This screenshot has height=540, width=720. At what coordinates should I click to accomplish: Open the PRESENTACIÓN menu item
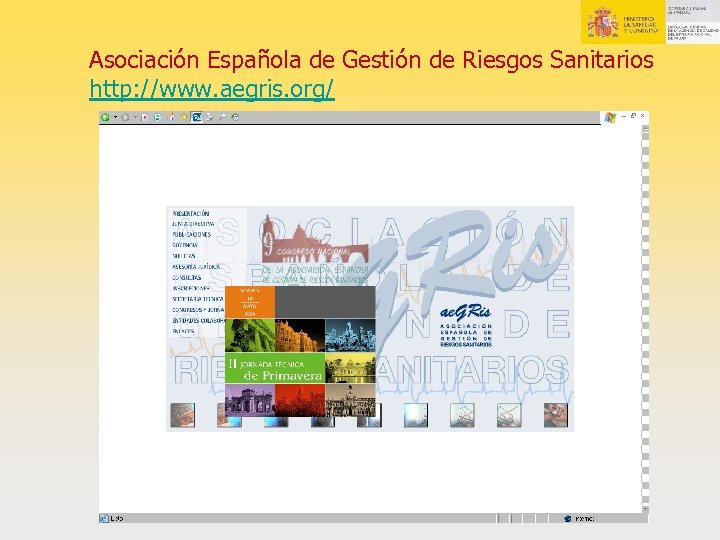click(191, 214)
